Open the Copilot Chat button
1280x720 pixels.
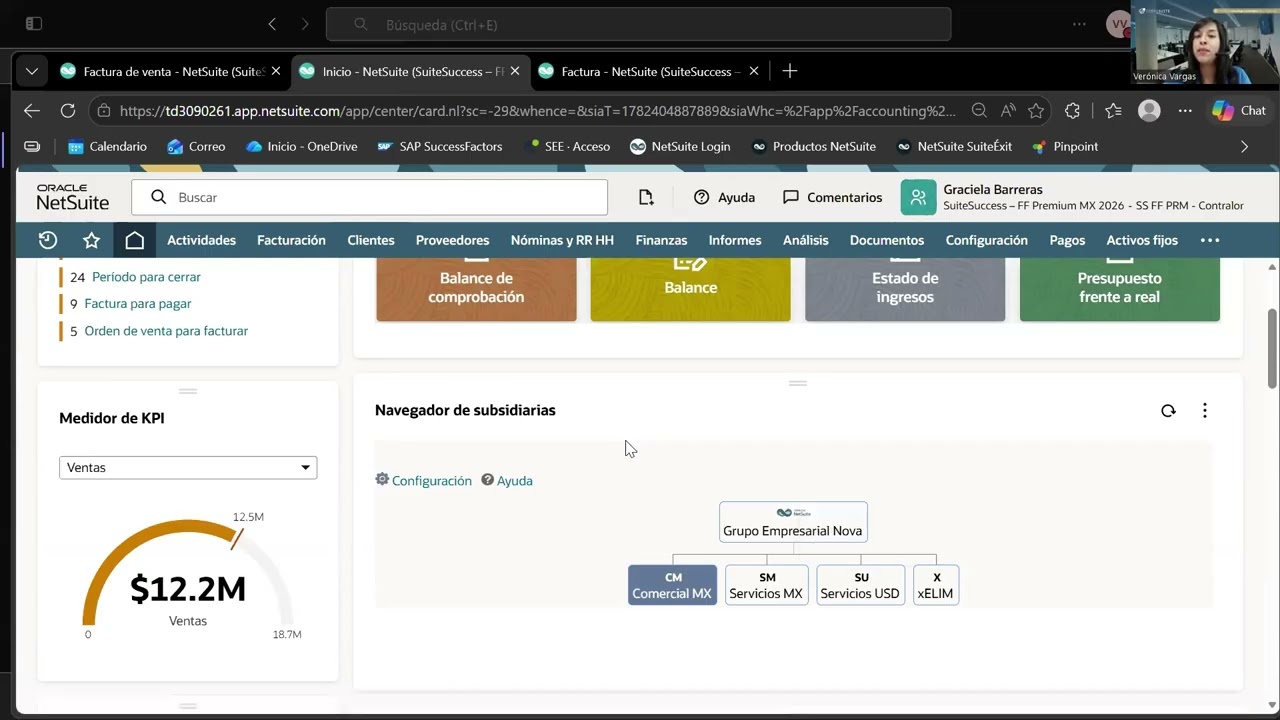1239,110
